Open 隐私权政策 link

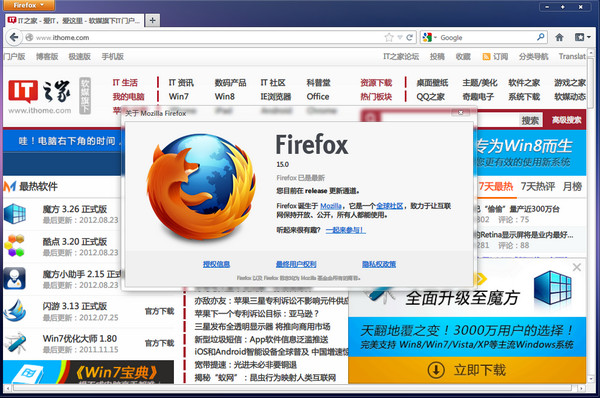point(379,264)
